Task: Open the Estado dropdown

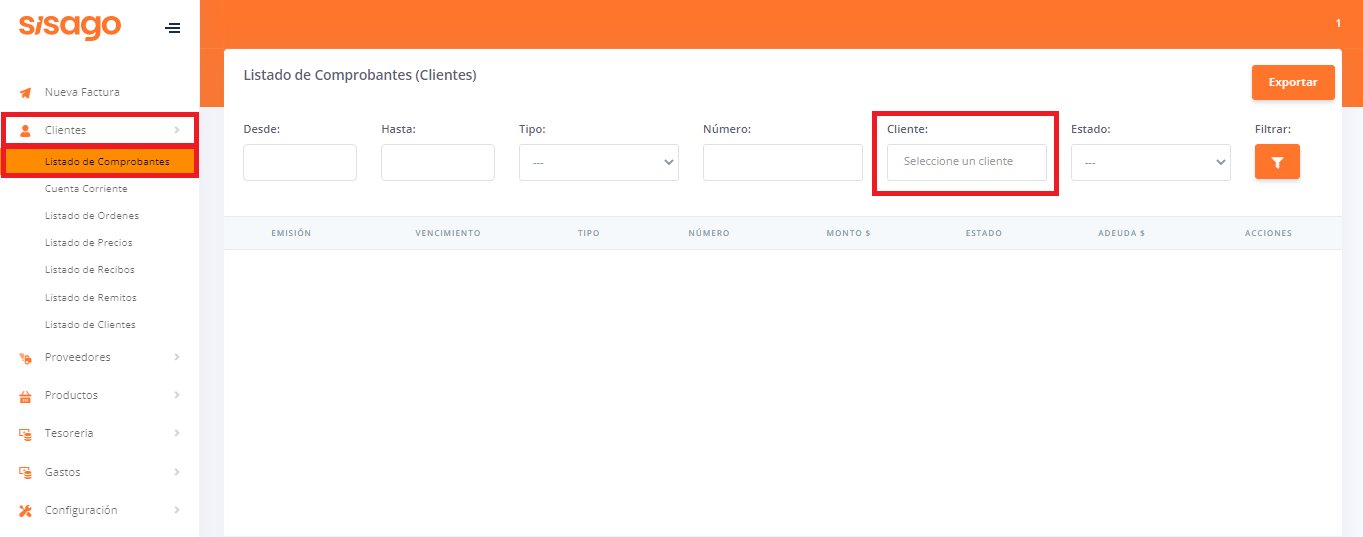Action: point(1150,163)
